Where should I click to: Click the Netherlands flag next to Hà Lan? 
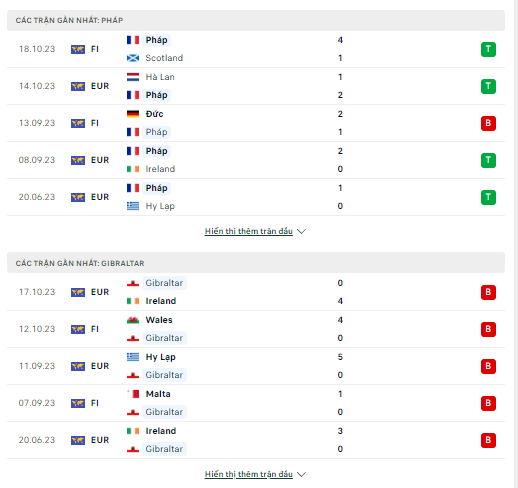133,77
